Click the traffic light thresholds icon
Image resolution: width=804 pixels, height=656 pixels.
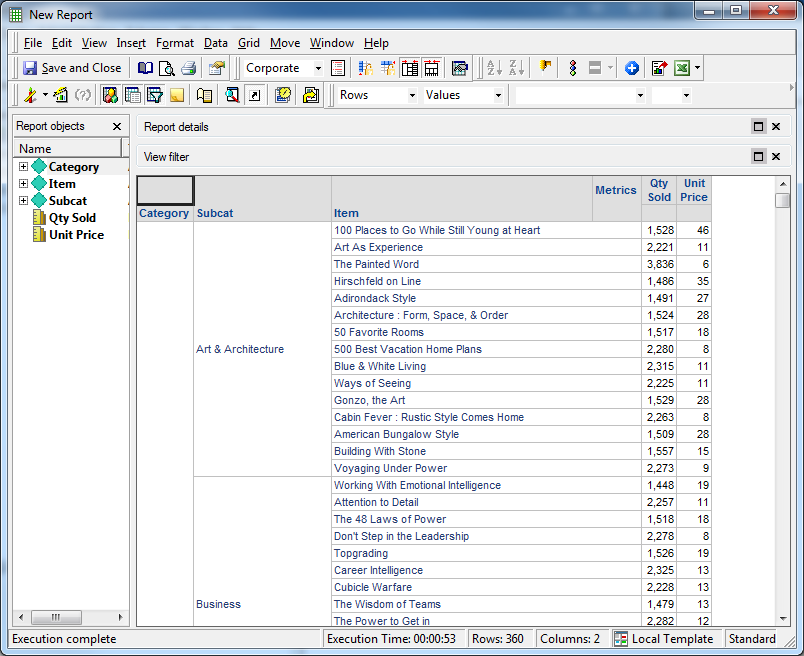point(573,68)
